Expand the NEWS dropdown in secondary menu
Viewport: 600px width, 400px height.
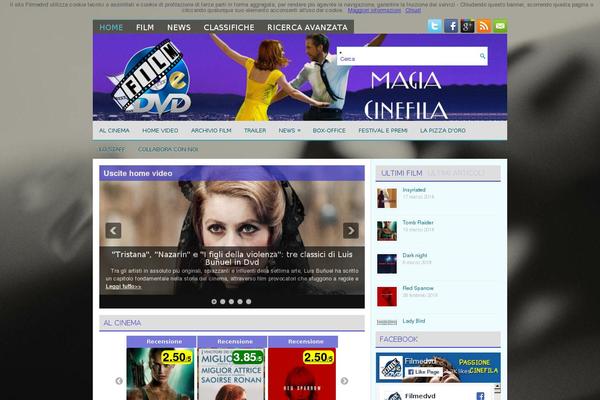289,131
